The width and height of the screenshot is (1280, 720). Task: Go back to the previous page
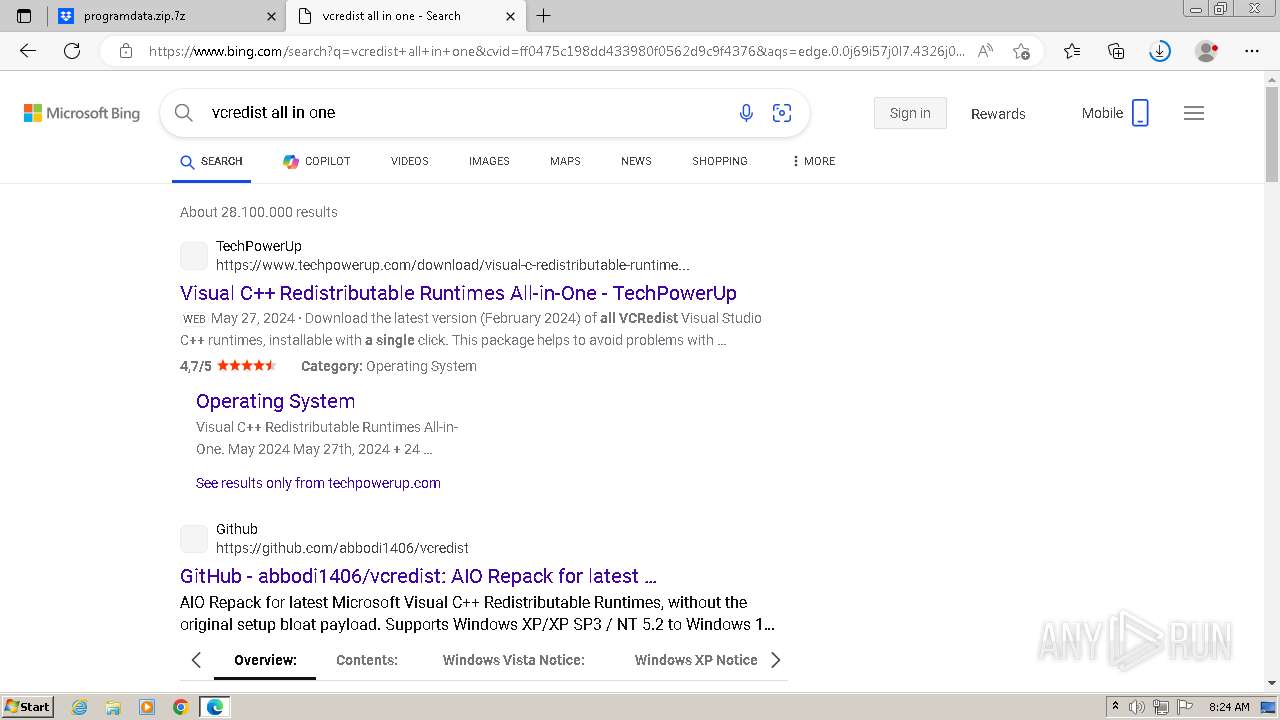click(x=28, y=51)
